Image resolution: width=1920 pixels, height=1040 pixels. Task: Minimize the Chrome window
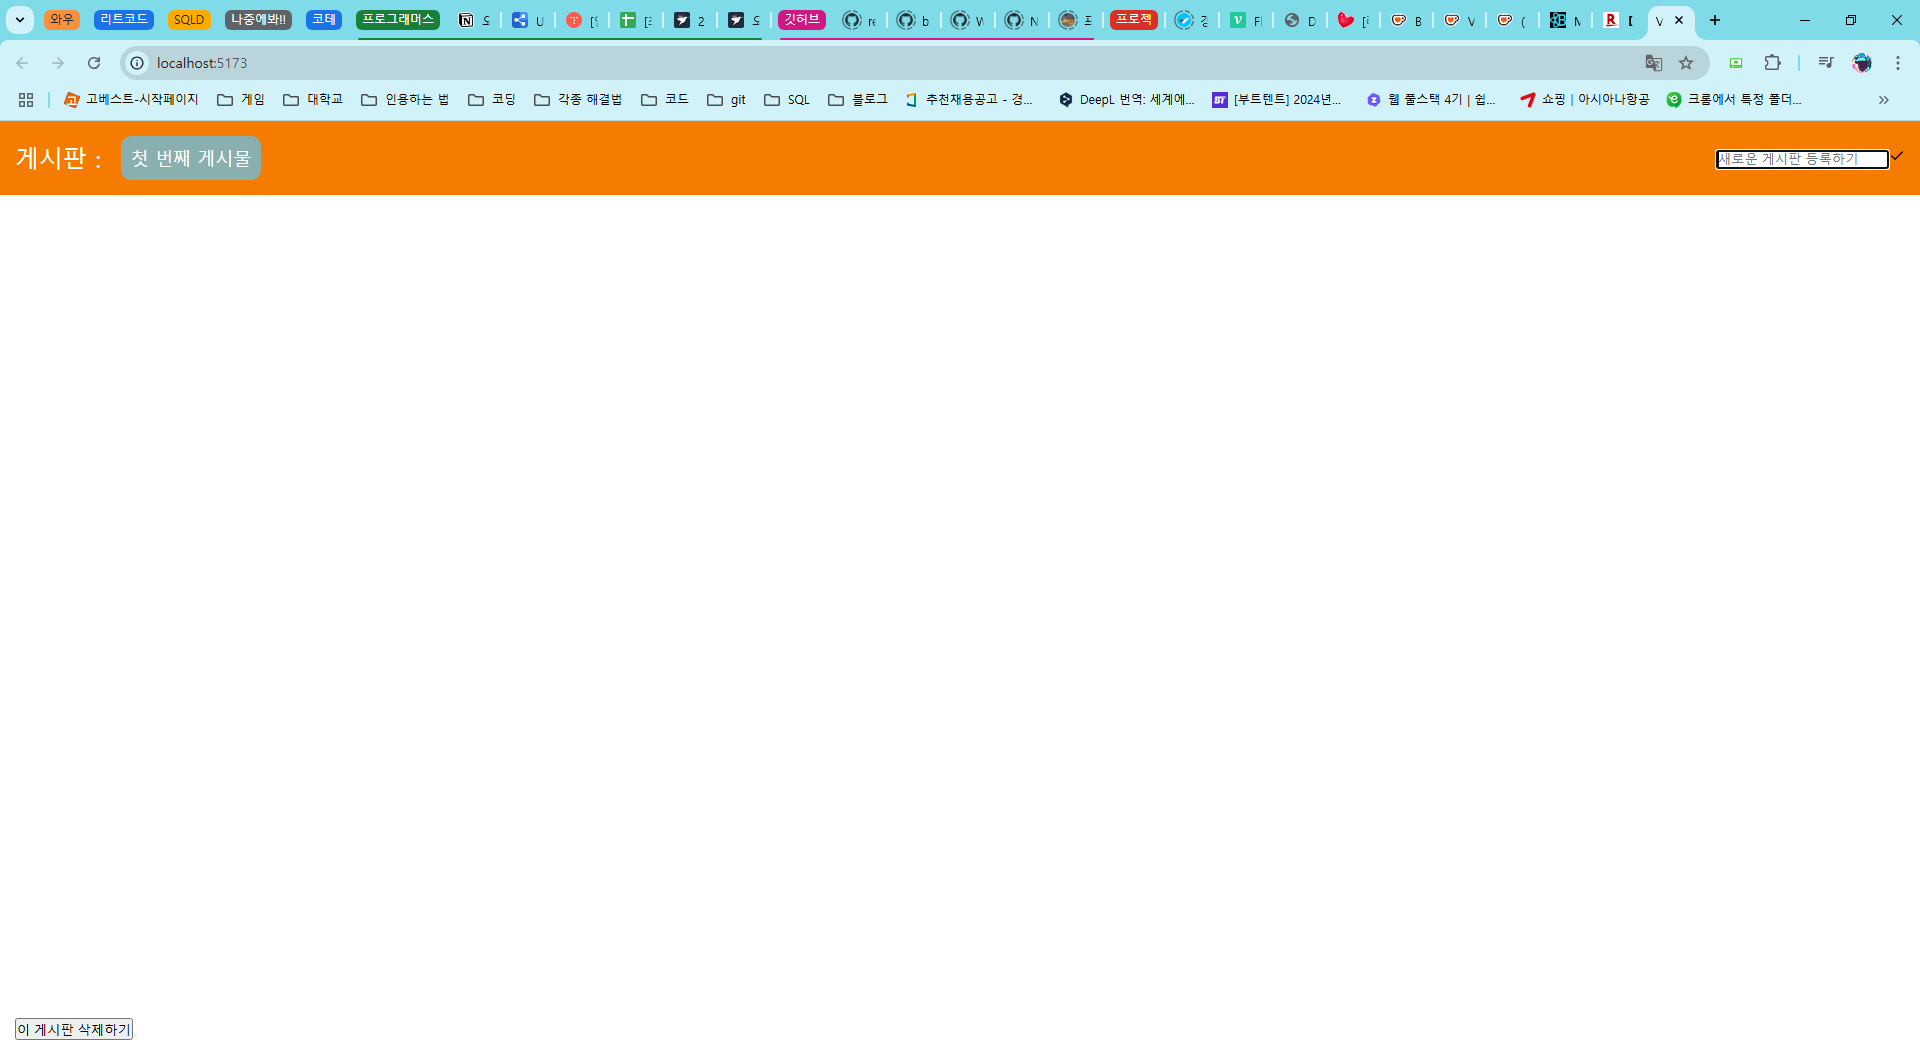point(1805,20)
